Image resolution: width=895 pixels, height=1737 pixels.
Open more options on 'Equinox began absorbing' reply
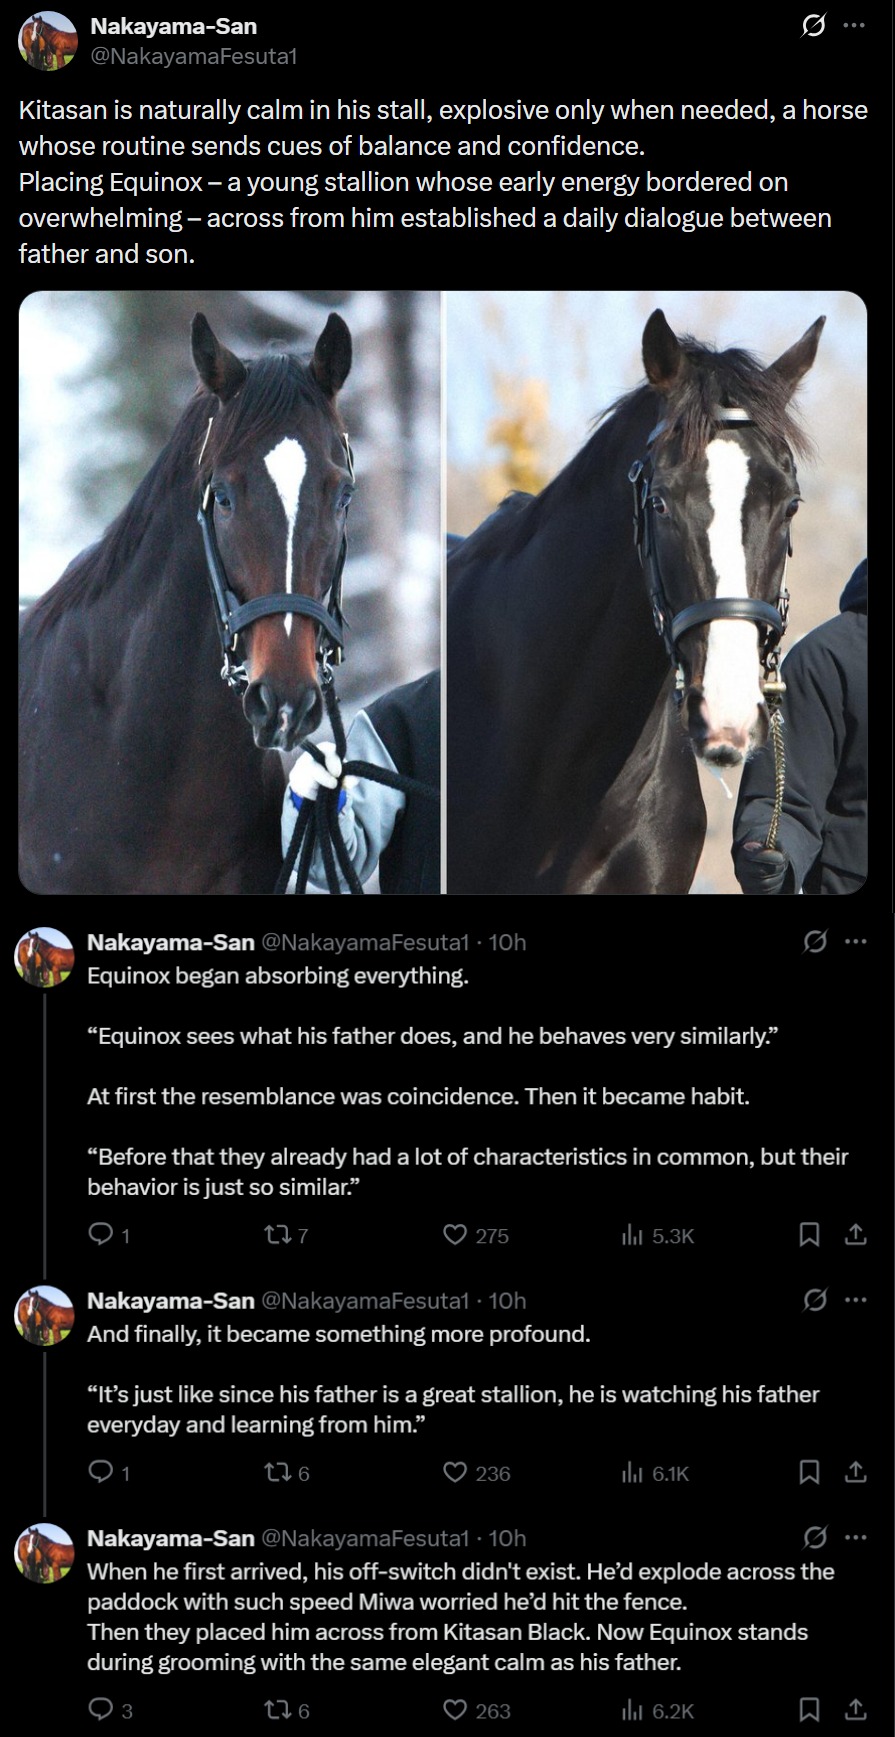[x=855, y=941]
